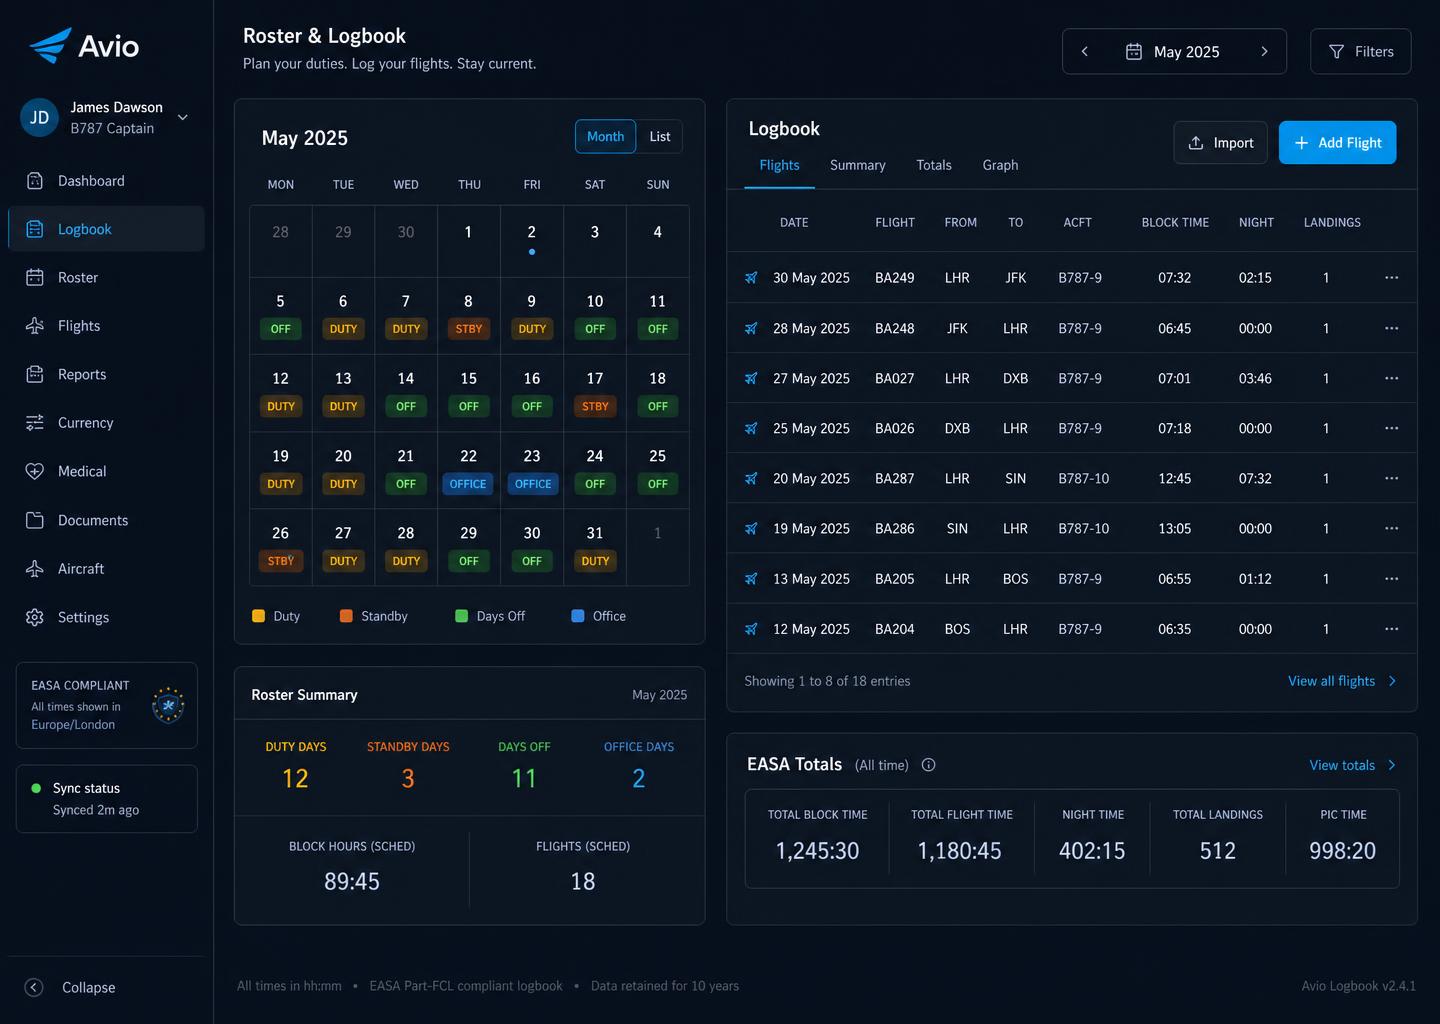The height and width of the screenshot is (1024, 1440).
Task: Expand James Dawson account menu
Action: [x=183, y=117]
